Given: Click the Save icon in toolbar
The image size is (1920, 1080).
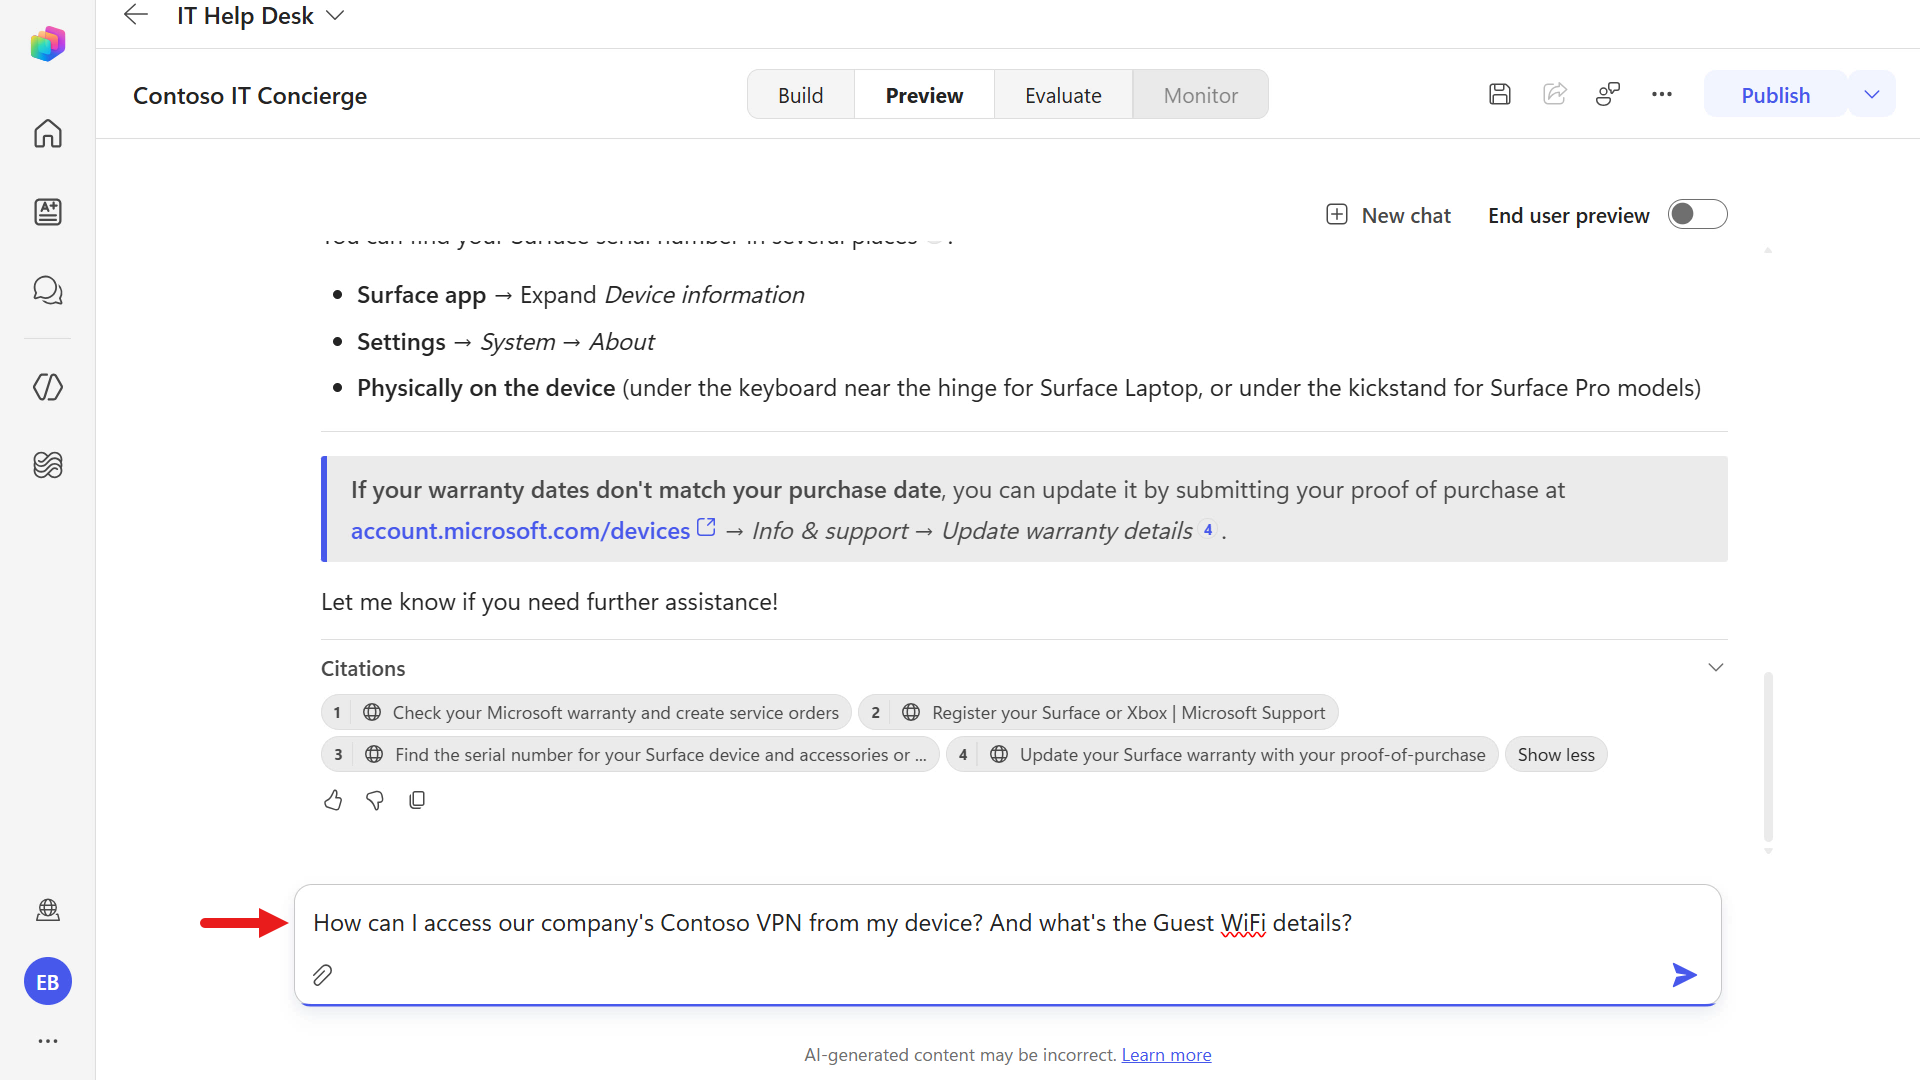Looking at the screenshot, I should click(1499, 94).
